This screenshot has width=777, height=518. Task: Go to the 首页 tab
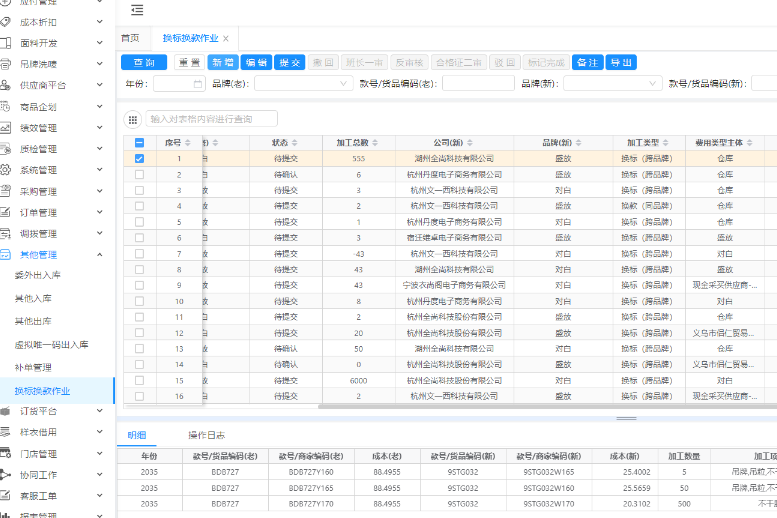pos(130,38)
